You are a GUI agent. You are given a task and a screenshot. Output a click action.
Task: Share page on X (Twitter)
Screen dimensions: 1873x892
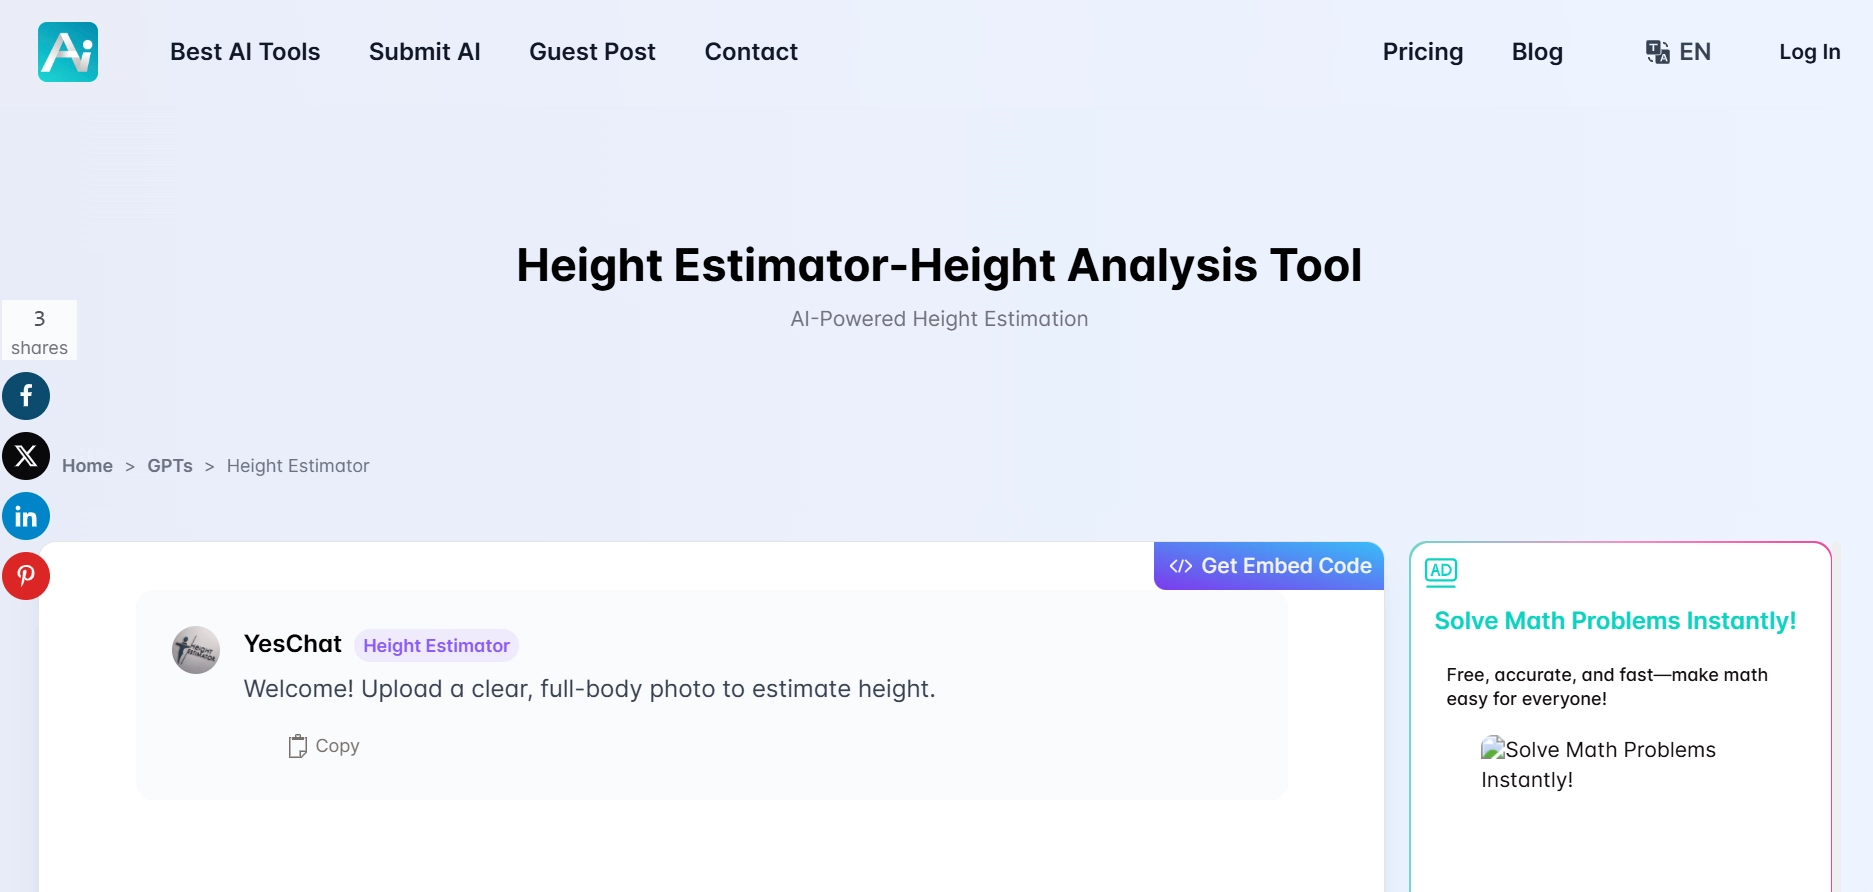pyautogui.click(x=26, y=456)
